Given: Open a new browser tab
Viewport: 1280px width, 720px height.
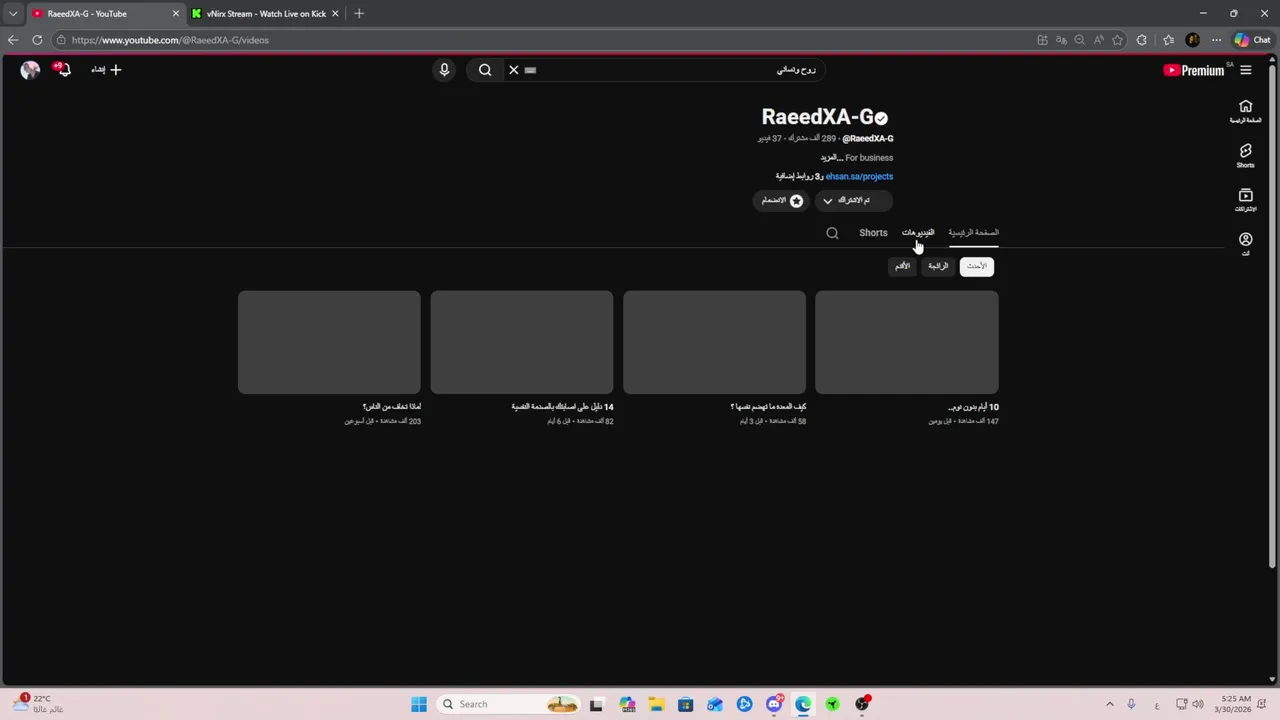Looking at the screenshot, I should [x=359, y=14].
